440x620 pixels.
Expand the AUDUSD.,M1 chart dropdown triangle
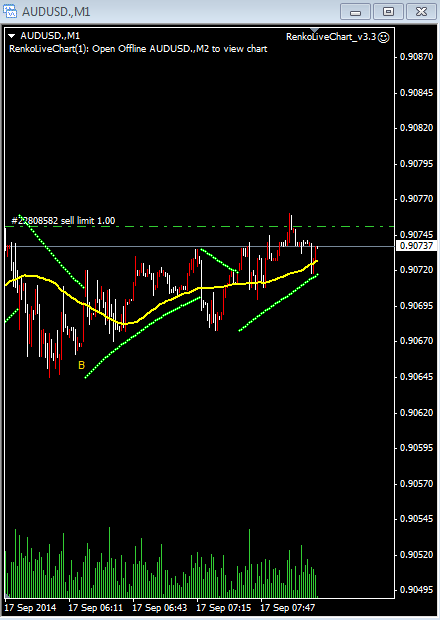12,36
